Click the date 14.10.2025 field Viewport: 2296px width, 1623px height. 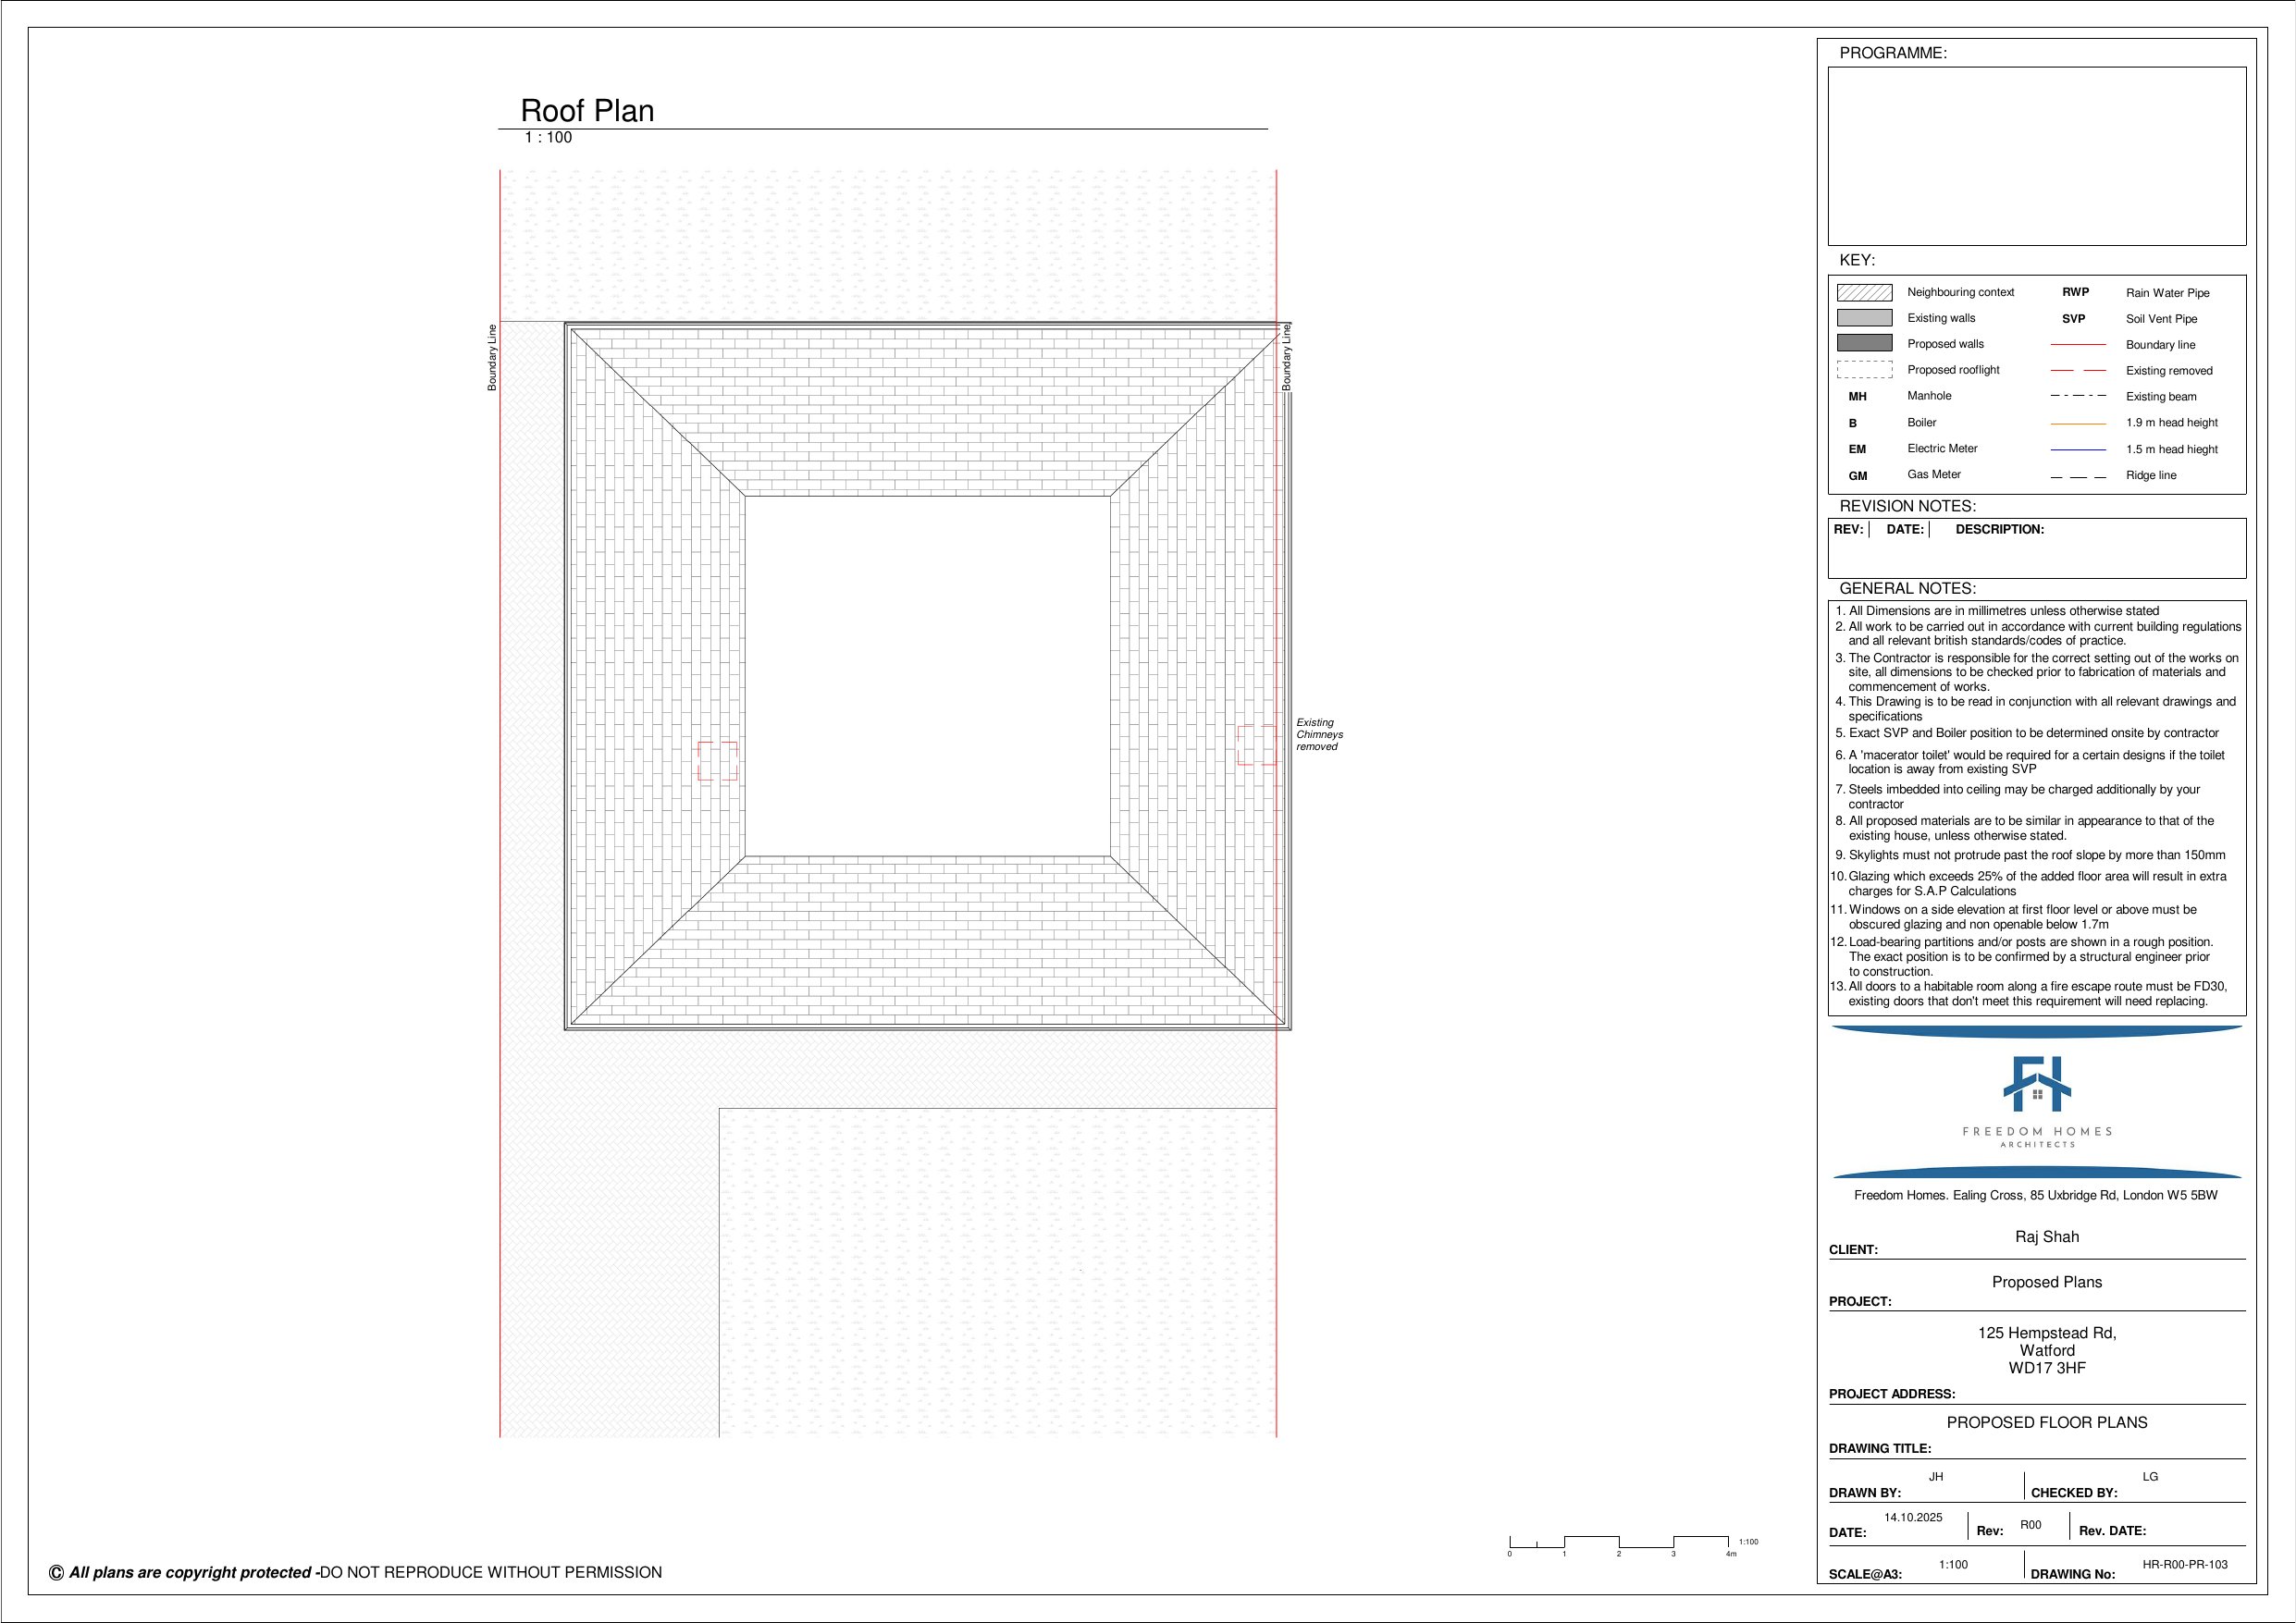click(1912, 1517)
